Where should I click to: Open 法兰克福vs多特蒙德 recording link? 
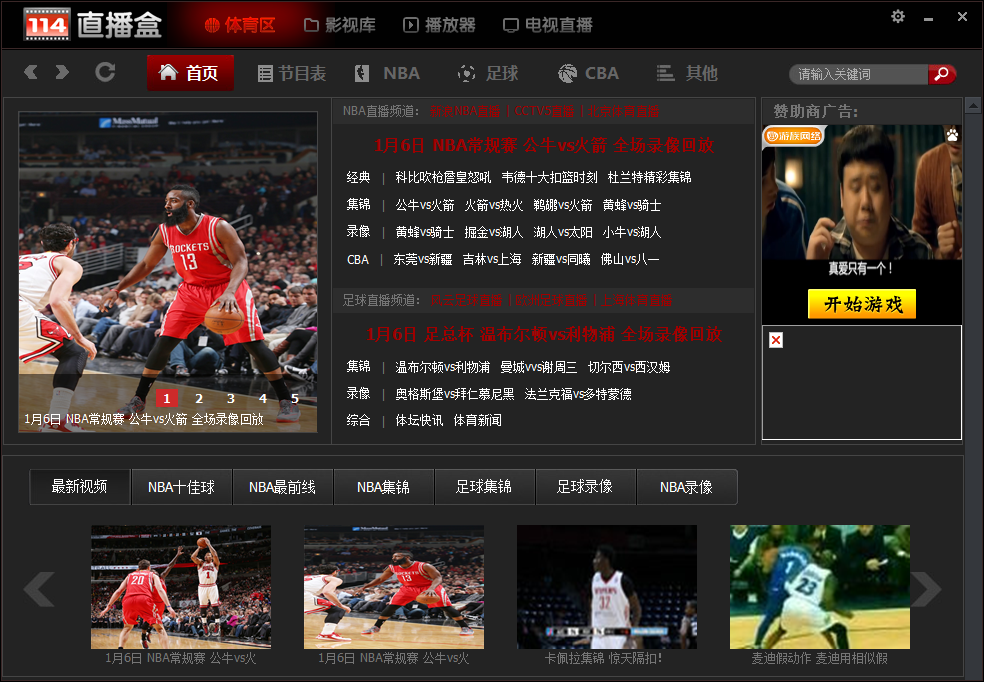click(578, 394)
